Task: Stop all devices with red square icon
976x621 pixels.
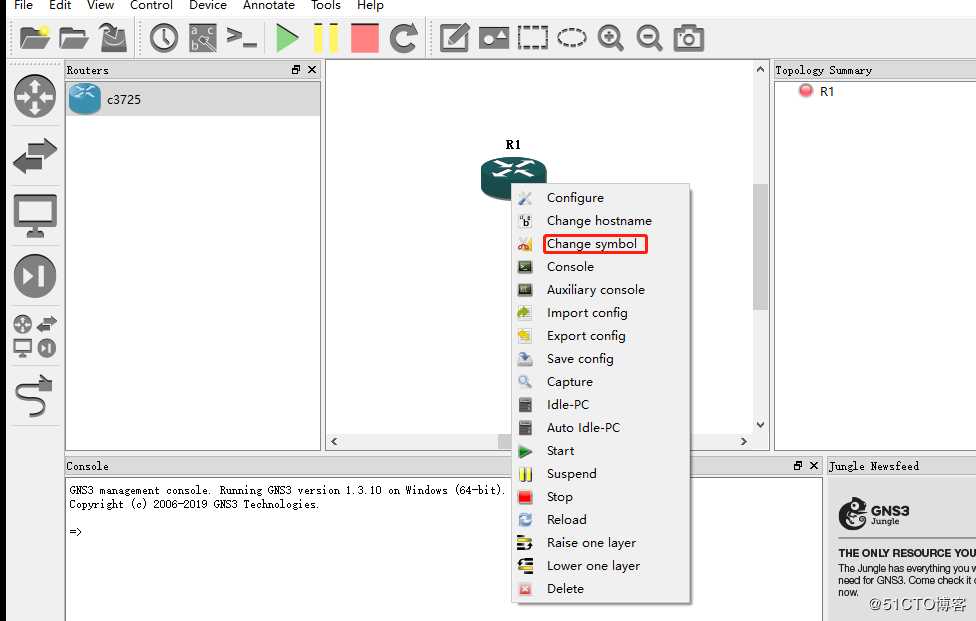Action: click(365, 38)
